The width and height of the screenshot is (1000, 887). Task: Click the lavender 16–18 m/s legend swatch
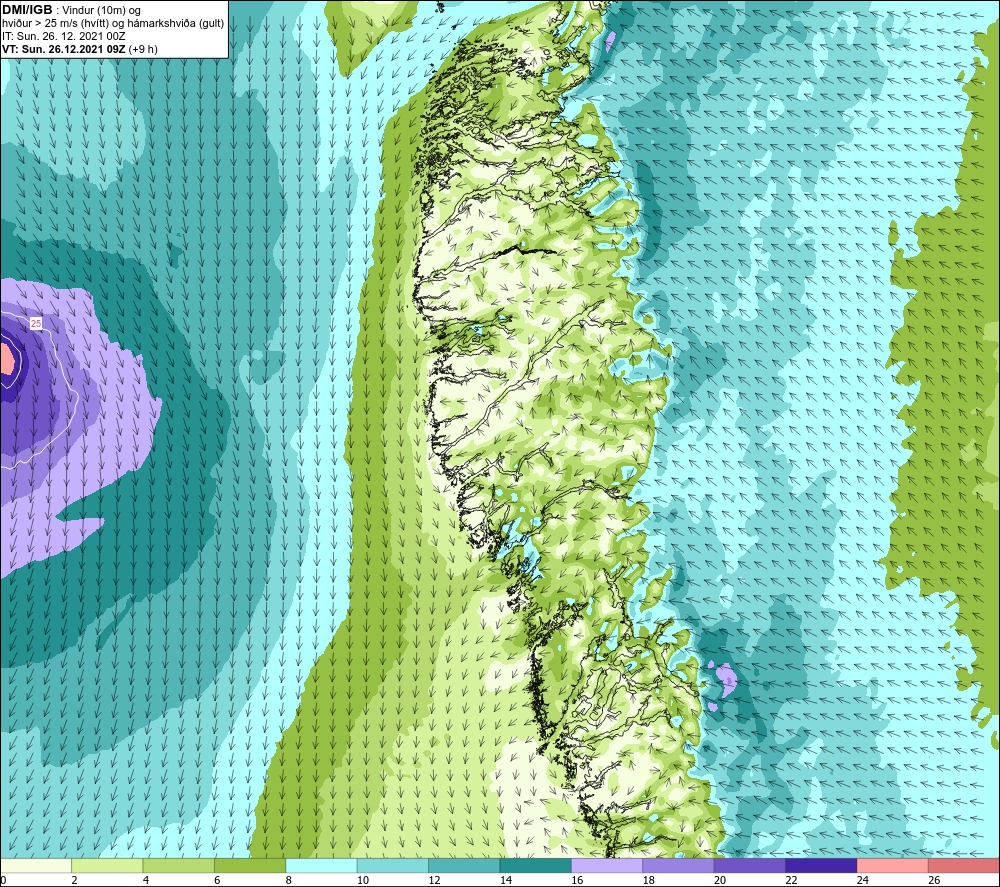click(x=607, y=865)
